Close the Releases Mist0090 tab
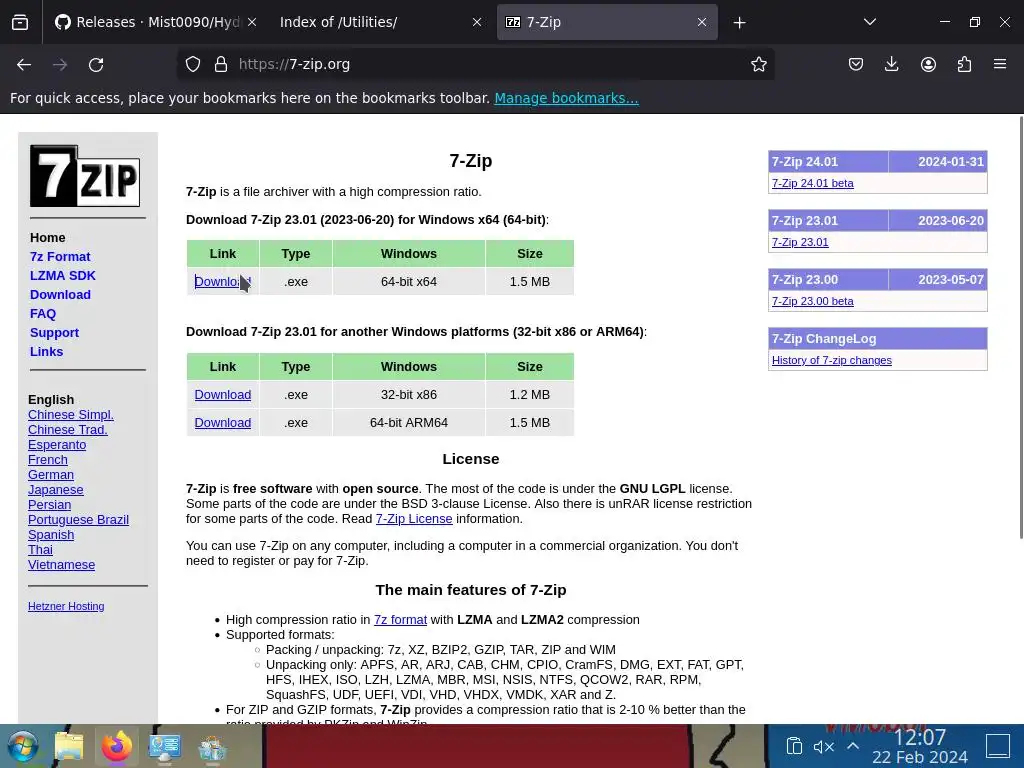1024x768 pixels. tap(252, 22)
